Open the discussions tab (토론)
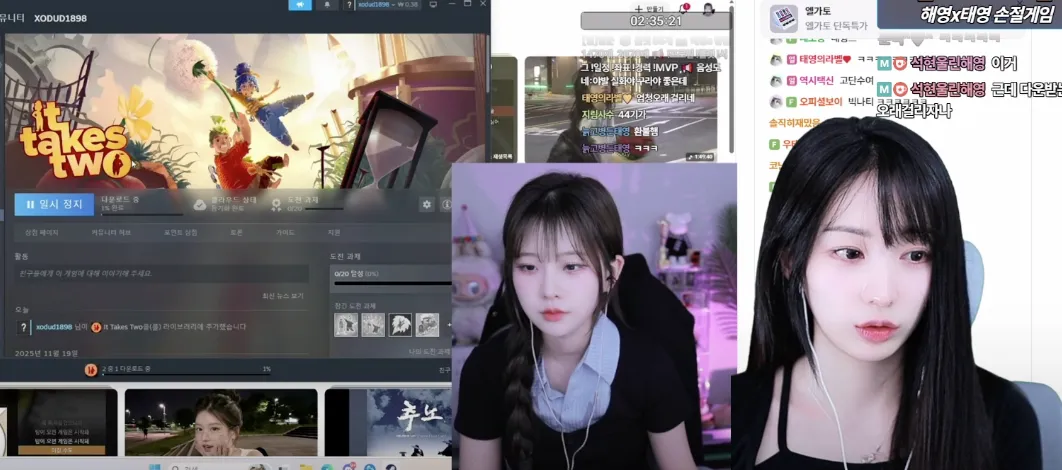This screenshot has height=470, width=1062. (x=236, y=232)
